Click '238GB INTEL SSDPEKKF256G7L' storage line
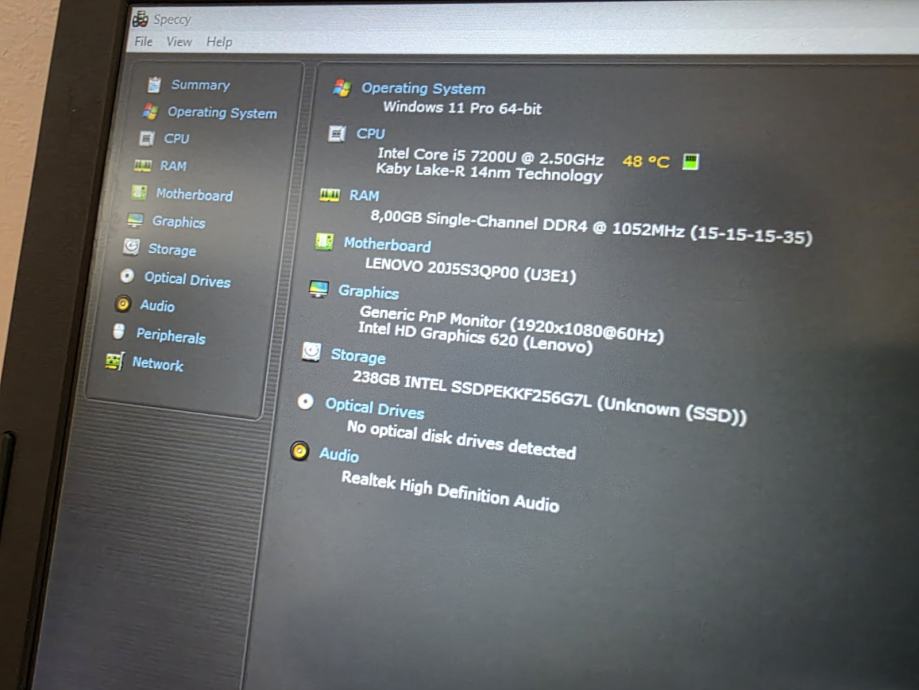Image resolution: width=919 pixels, height=690 pixels. click(549, 397)
